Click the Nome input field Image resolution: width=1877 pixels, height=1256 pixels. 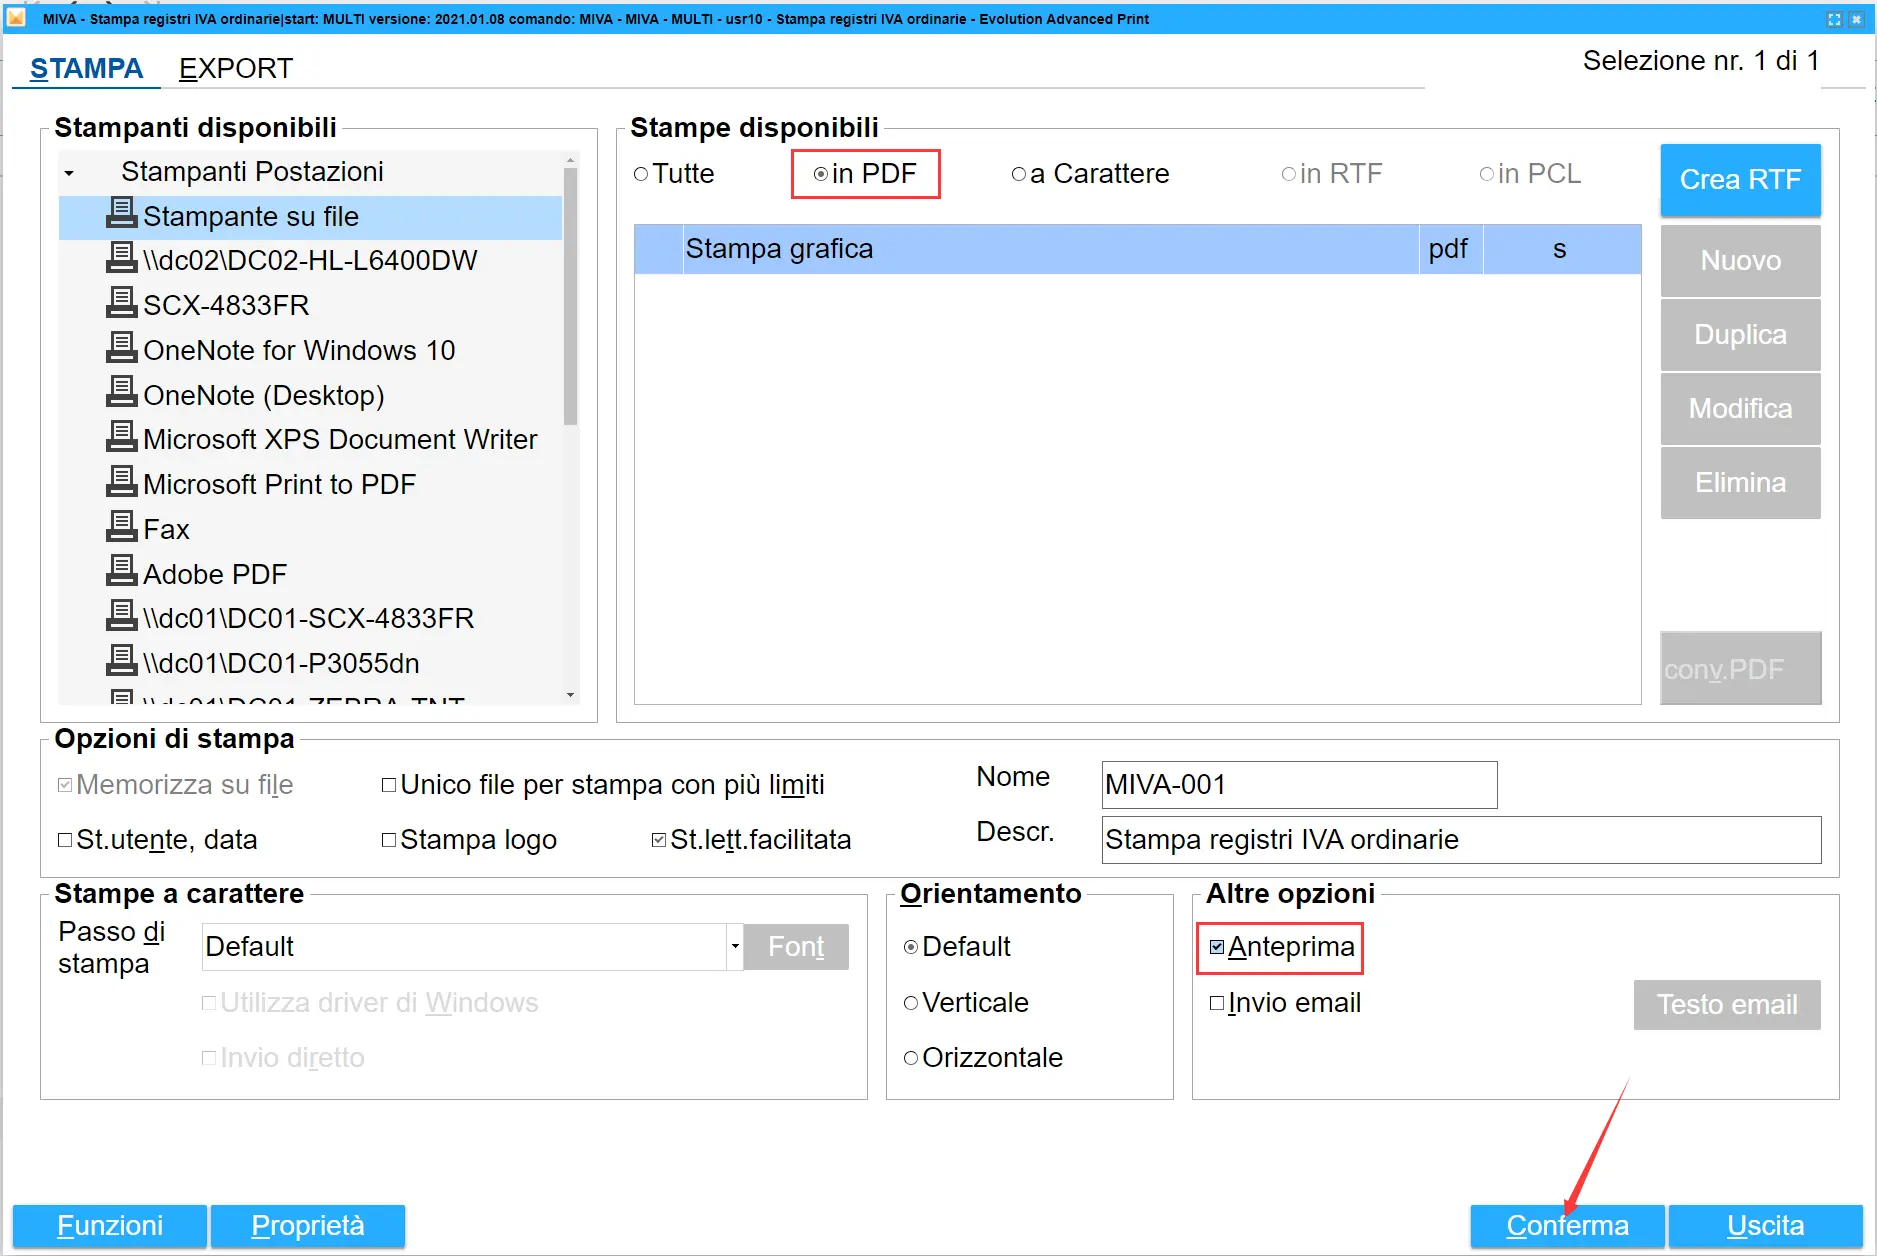click(x=1298, y=785)
